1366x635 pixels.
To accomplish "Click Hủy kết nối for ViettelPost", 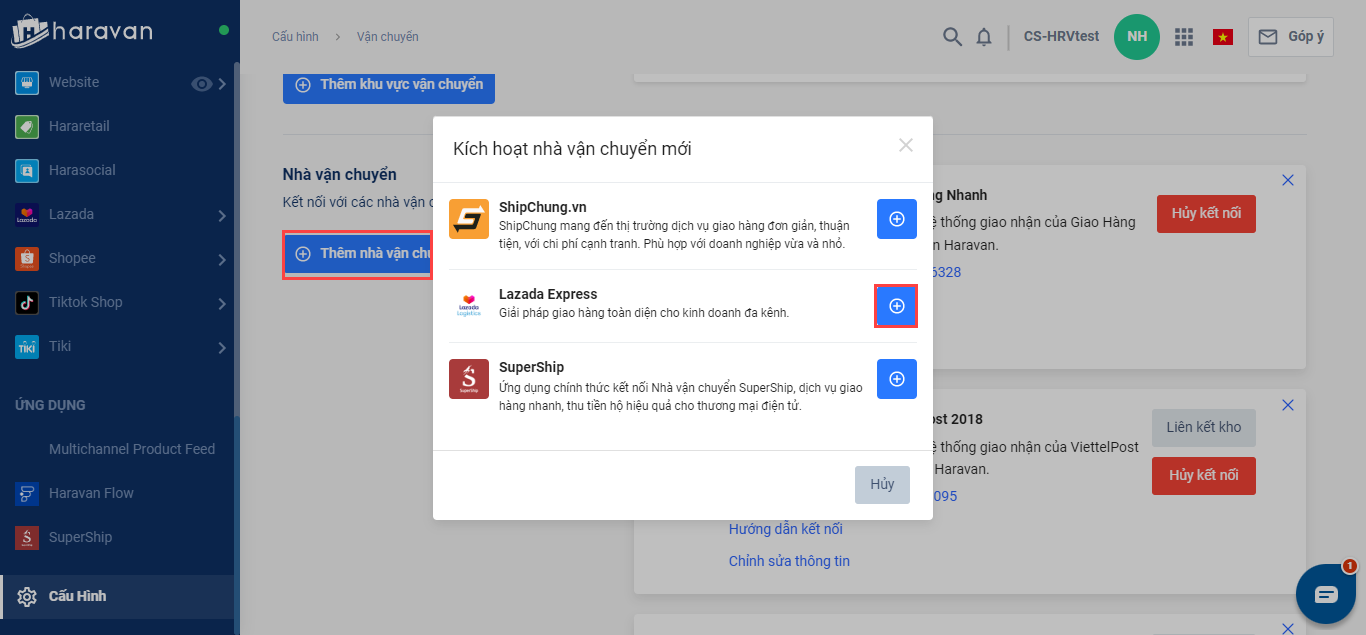I will [1204, 475].
